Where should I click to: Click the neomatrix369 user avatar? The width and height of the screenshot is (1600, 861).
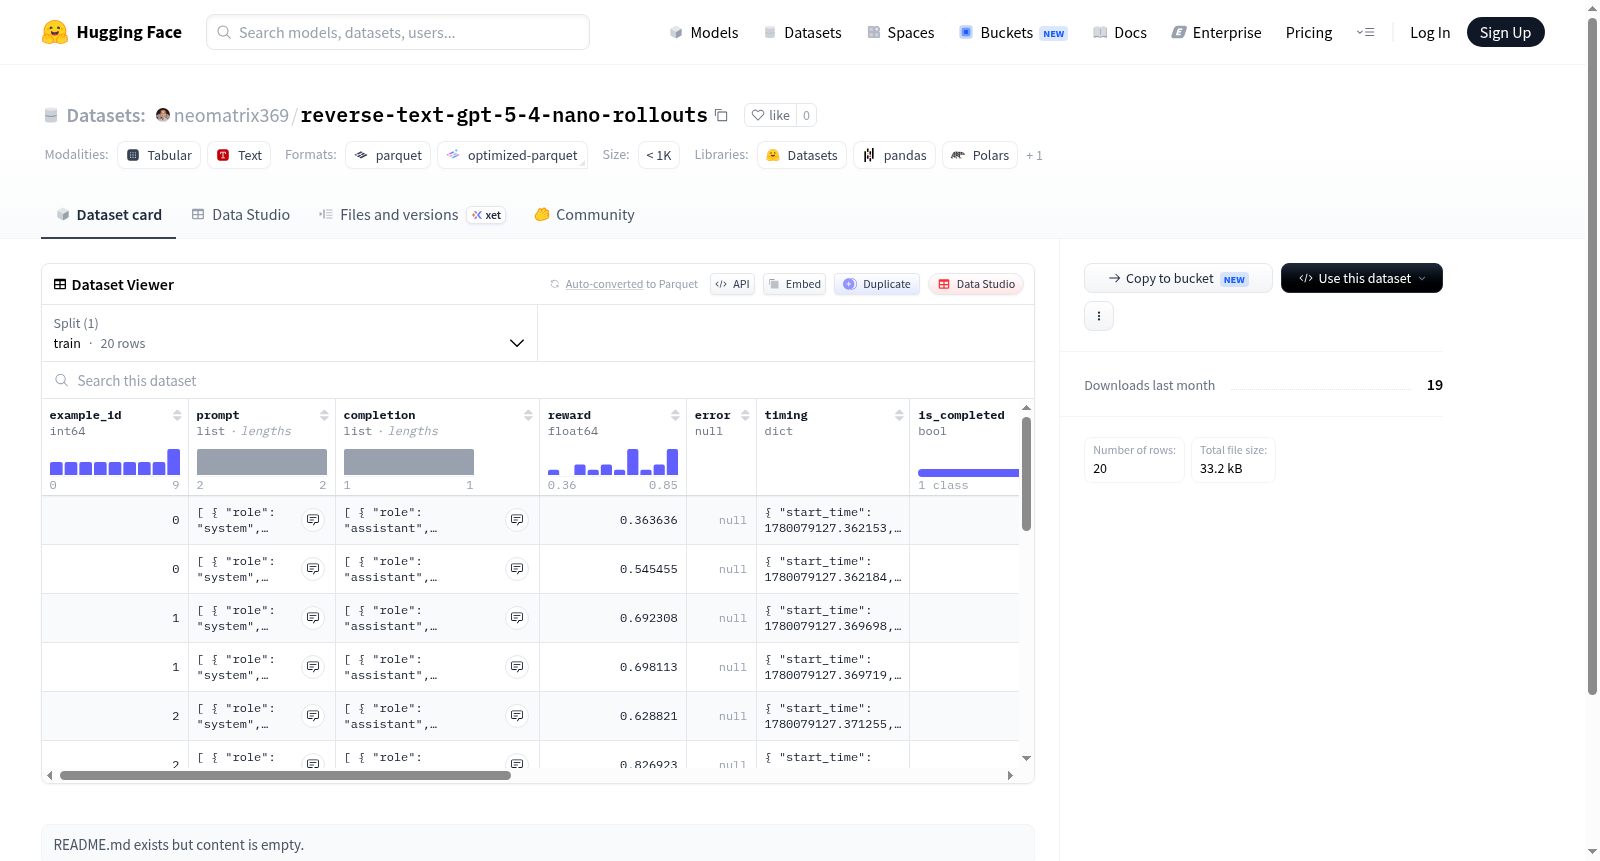(163, 115)
